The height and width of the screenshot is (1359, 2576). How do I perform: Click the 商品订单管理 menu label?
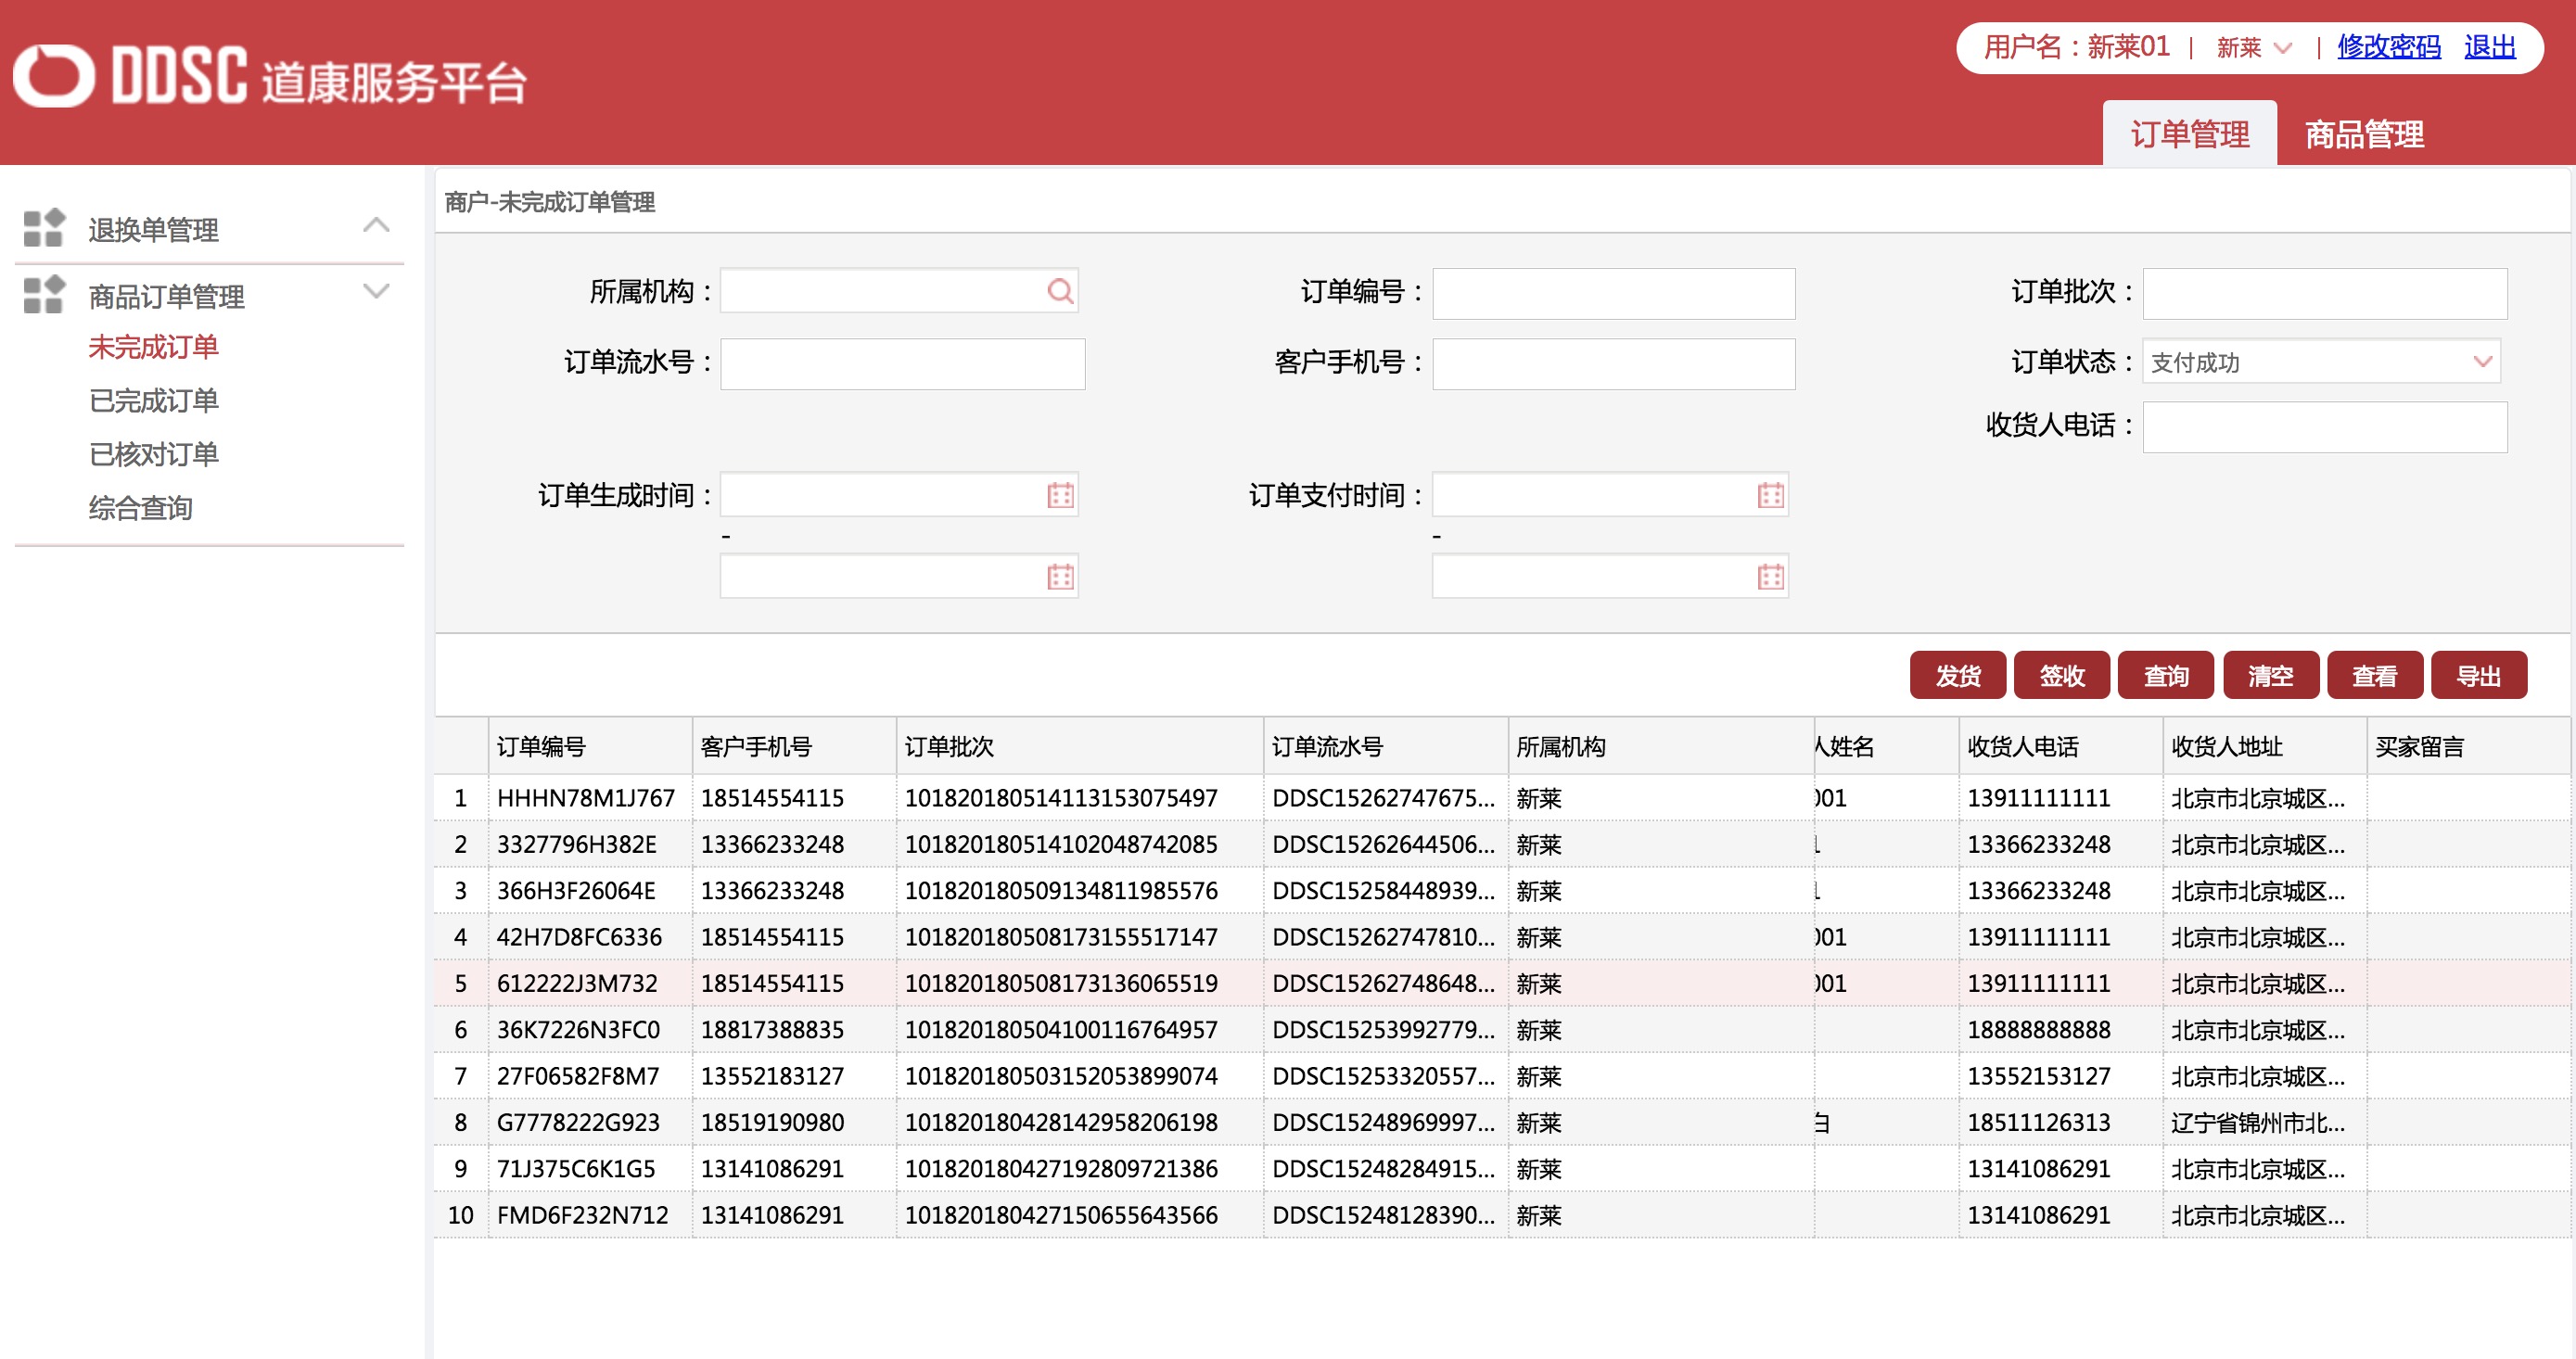pos(166,296)
